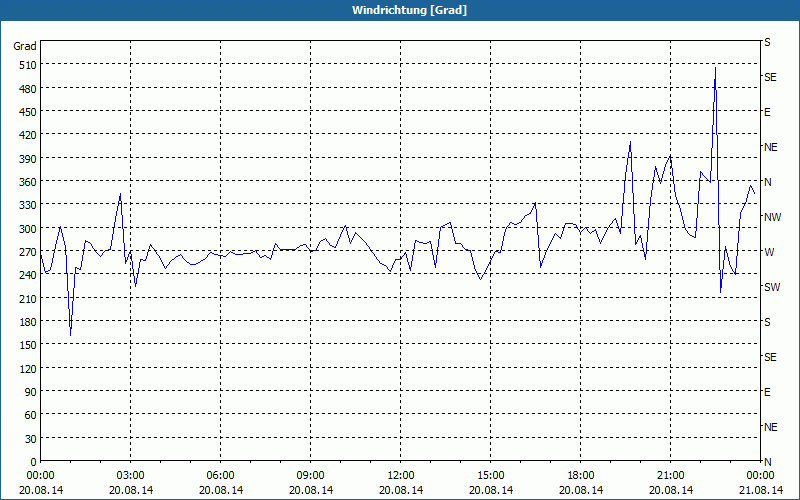
Task: Click the "21.08.14" date label
Action: 761,490
